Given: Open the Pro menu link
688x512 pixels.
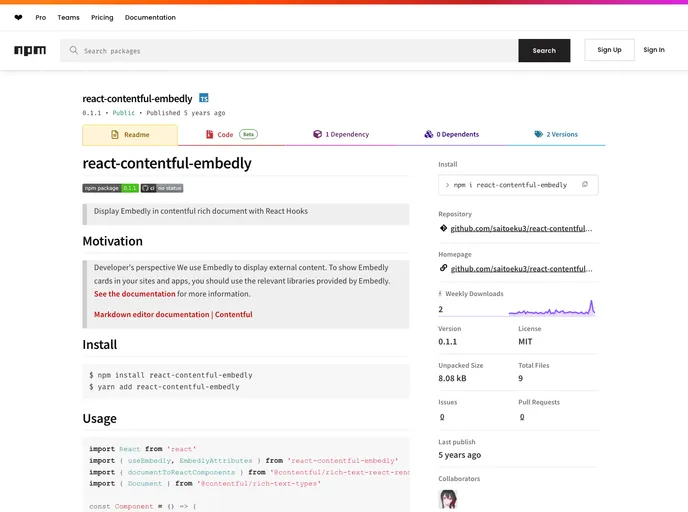Looking at the screenshot, I should [x=41, y=18].
